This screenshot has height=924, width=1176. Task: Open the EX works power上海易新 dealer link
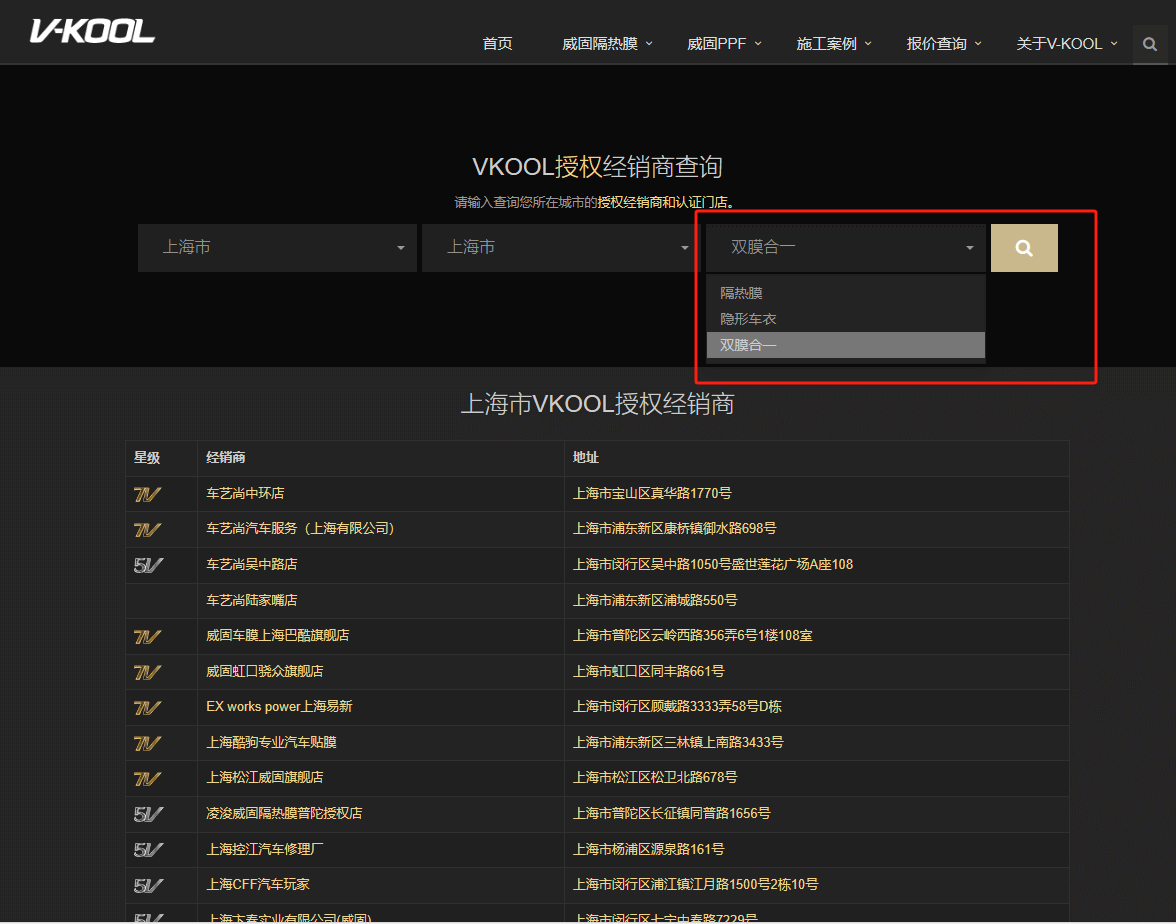(279, 707)
